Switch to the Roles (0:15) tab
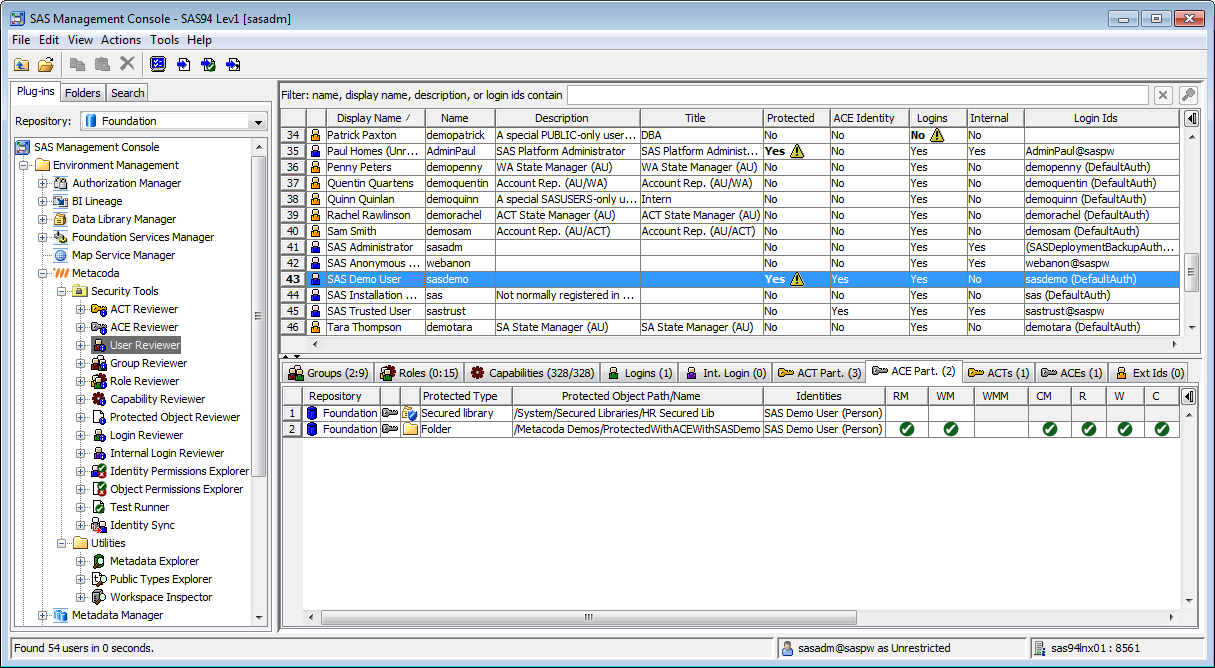Image resolution: width=1215 pixels, height=668 pixels. pos(419,373)
